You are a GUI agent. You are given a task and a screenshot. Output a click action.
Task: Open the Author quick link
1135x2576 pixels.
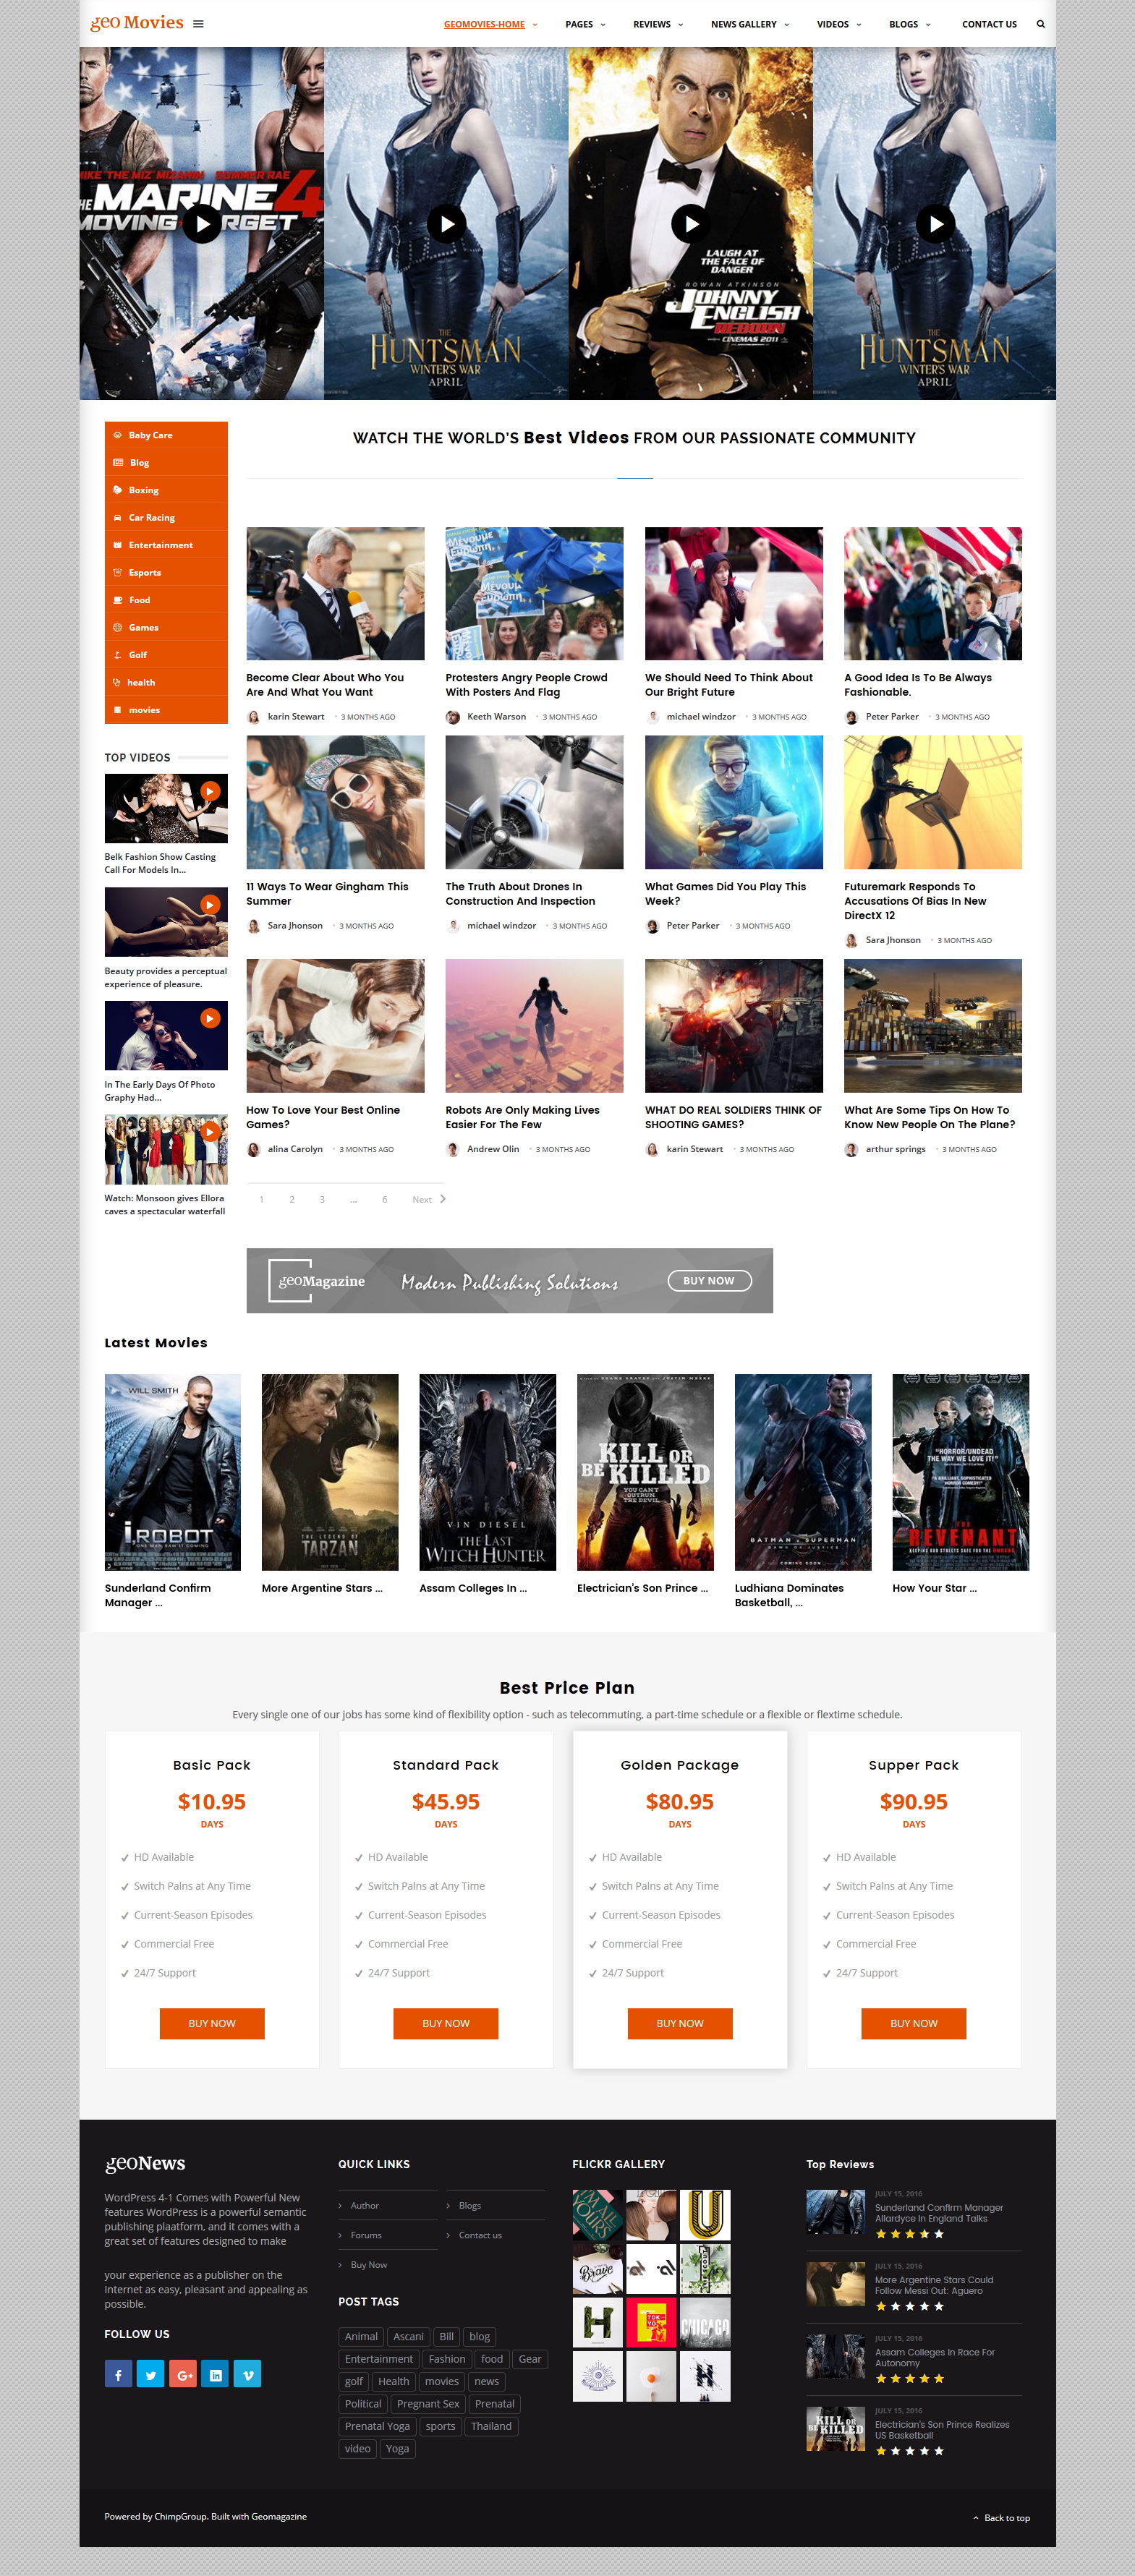point(365,2205)
